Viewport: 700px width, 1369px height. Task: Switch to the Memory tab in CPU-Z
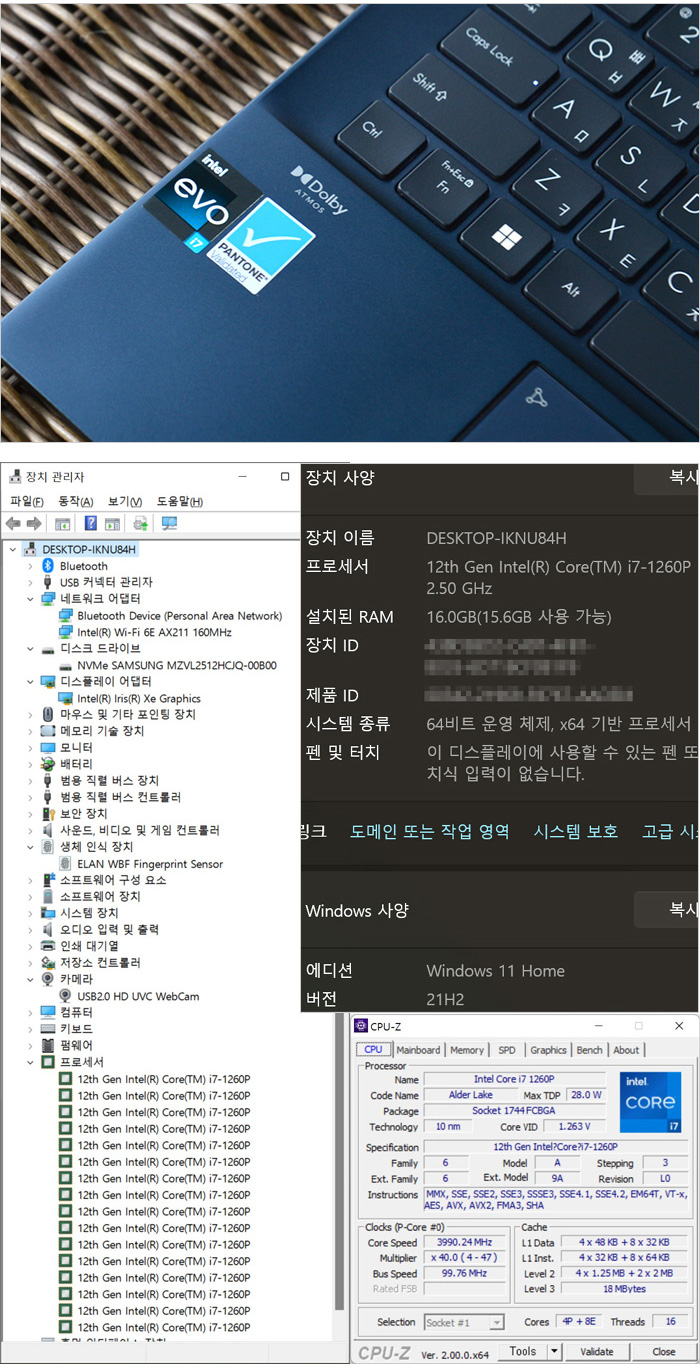click(x=467, y=1050)
